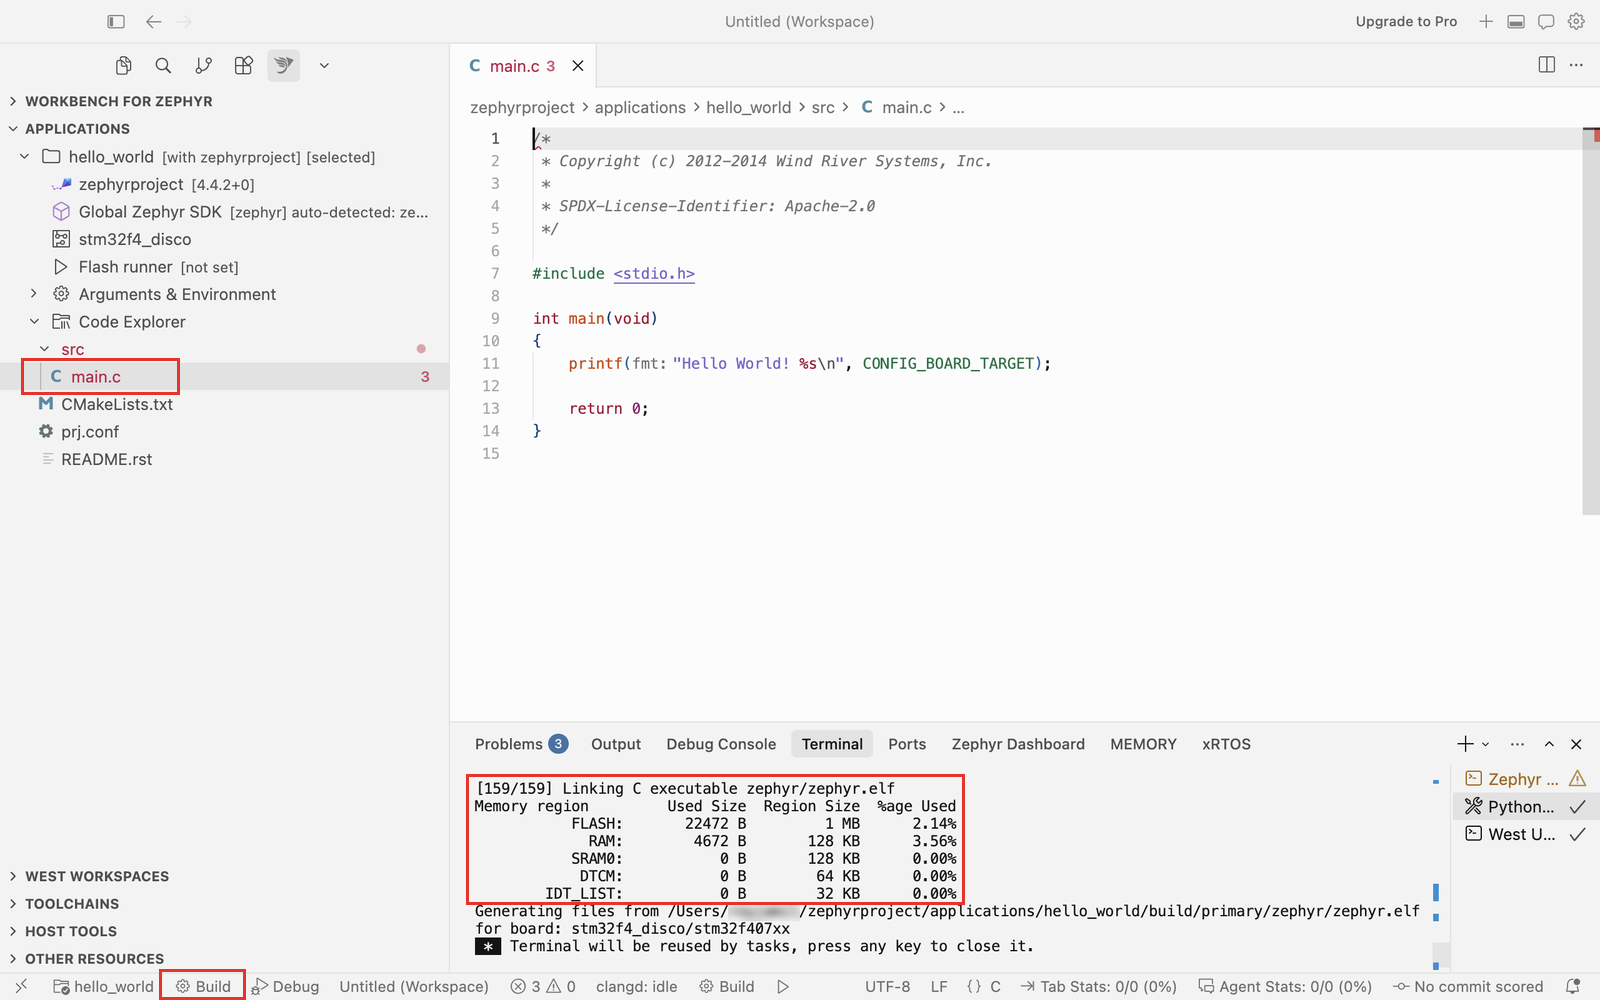Switch to the Output tab
This screenshot has height=1000, width=1600.
[616, 744]
